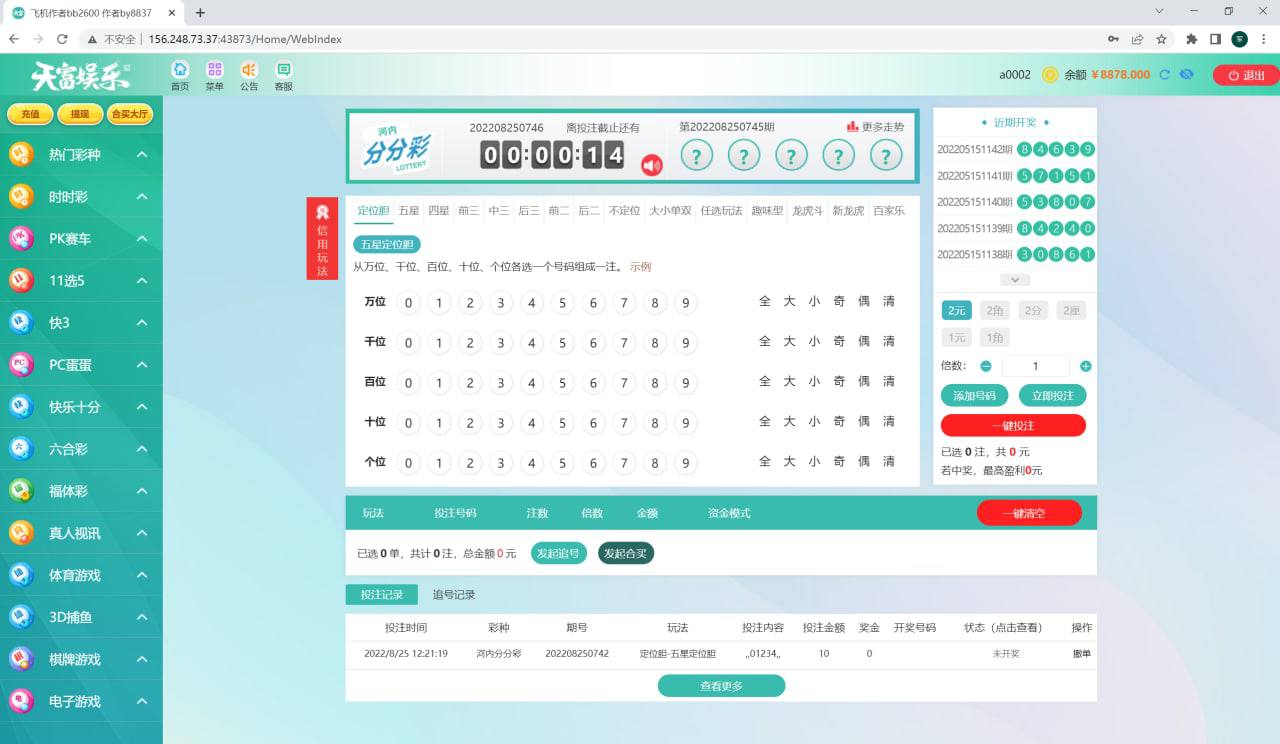This screenshot has width=1280, height=744.
Task: Refresh the account balance
Action: pyautogui.click(x=1164, y=75)
